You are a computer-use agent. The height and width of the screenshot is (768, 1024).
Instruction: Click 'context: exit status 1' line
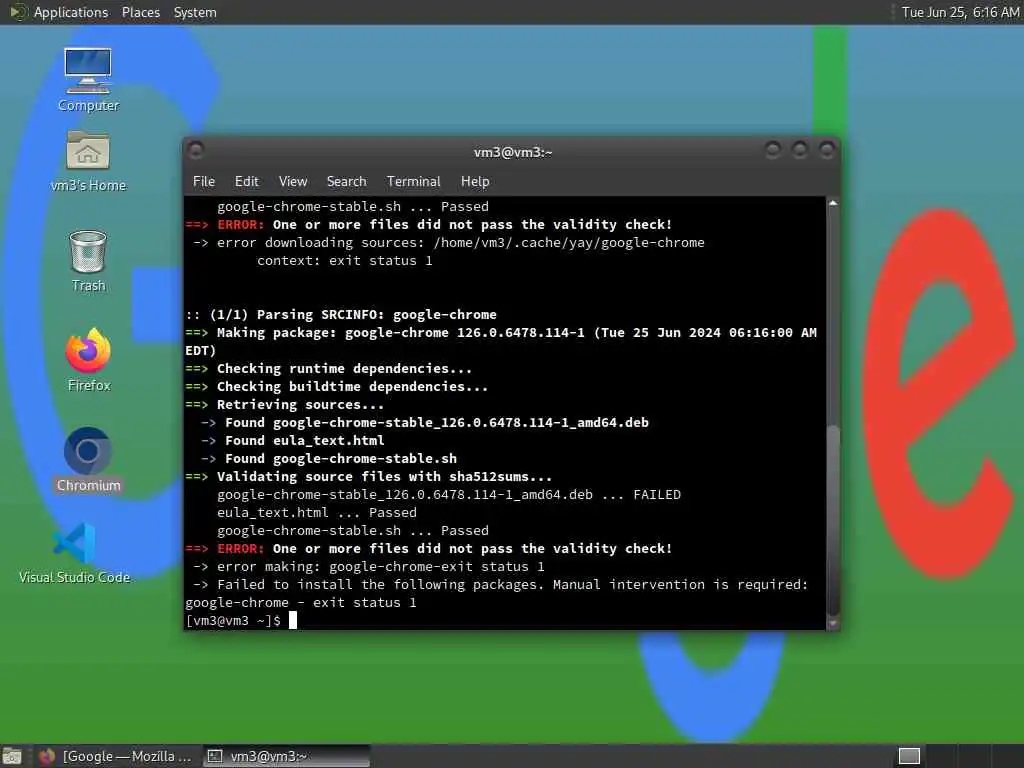pyautogui.click(x=344, y=261)
